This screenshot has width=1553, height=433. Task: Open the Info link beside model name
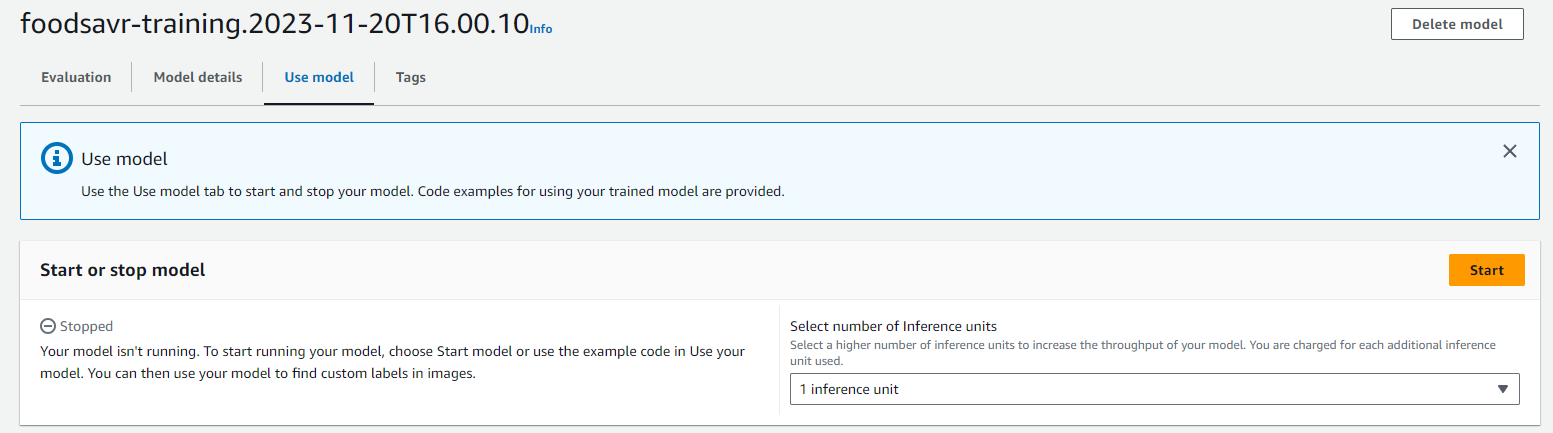click(541, 29)
